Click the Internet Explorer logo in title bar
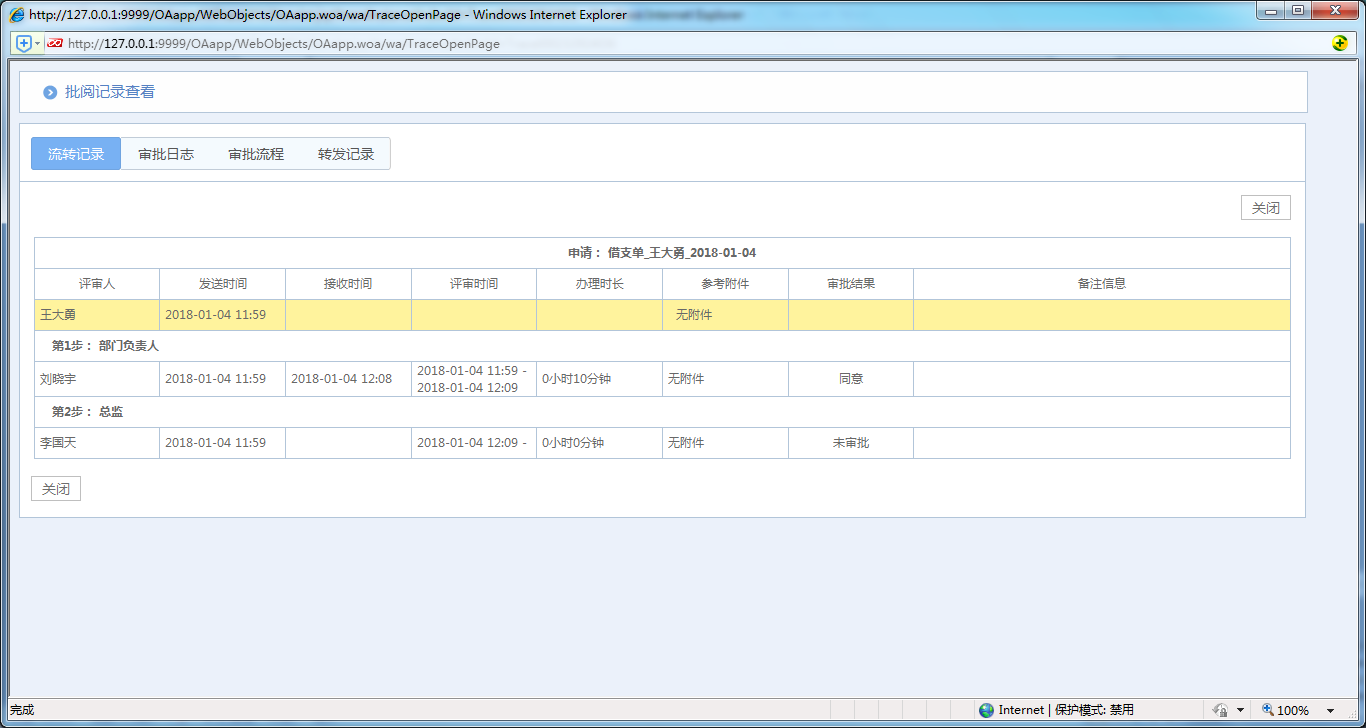The image size is (1366, 728). [17, 15]
